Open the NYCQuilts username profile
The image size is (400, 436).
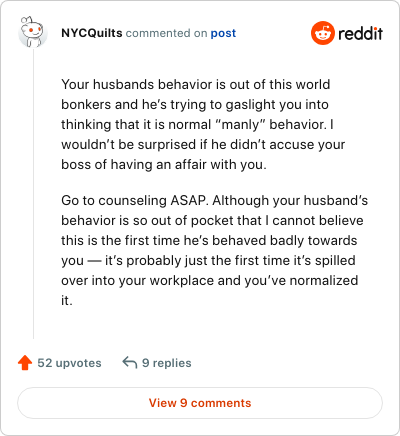pos(92,33)
